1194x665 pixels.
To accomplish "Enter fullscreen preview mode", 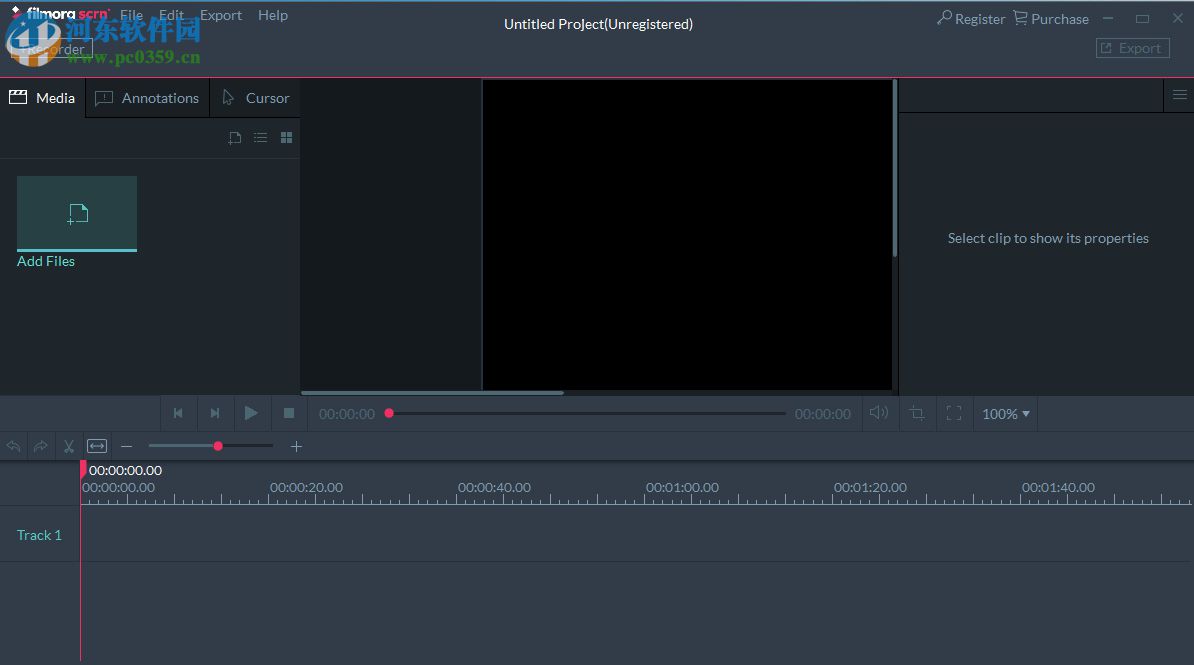I will tap(953, 414).
